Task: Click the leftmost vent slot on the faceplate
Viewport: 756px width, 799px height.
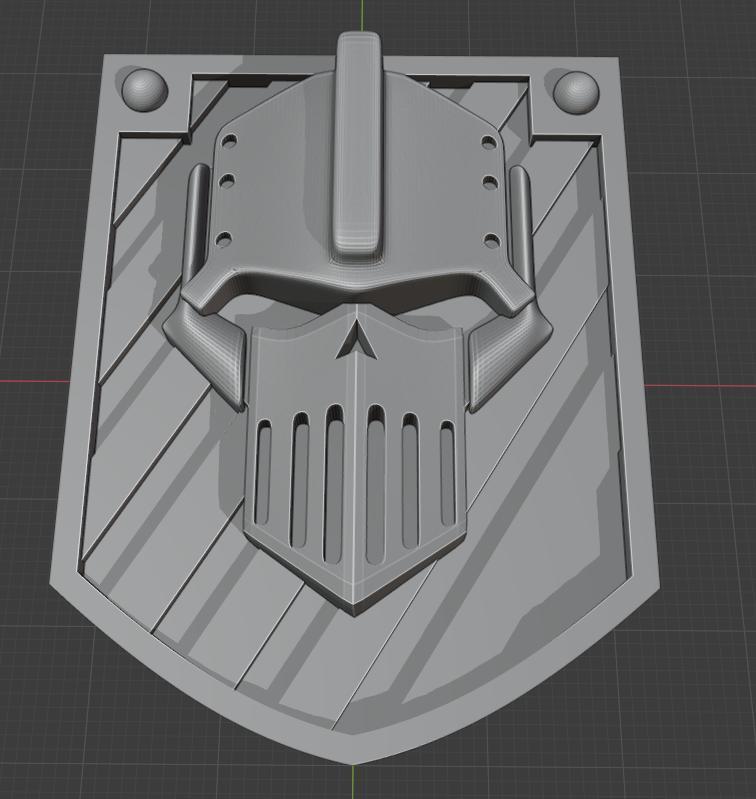Action: coord(264,471)
